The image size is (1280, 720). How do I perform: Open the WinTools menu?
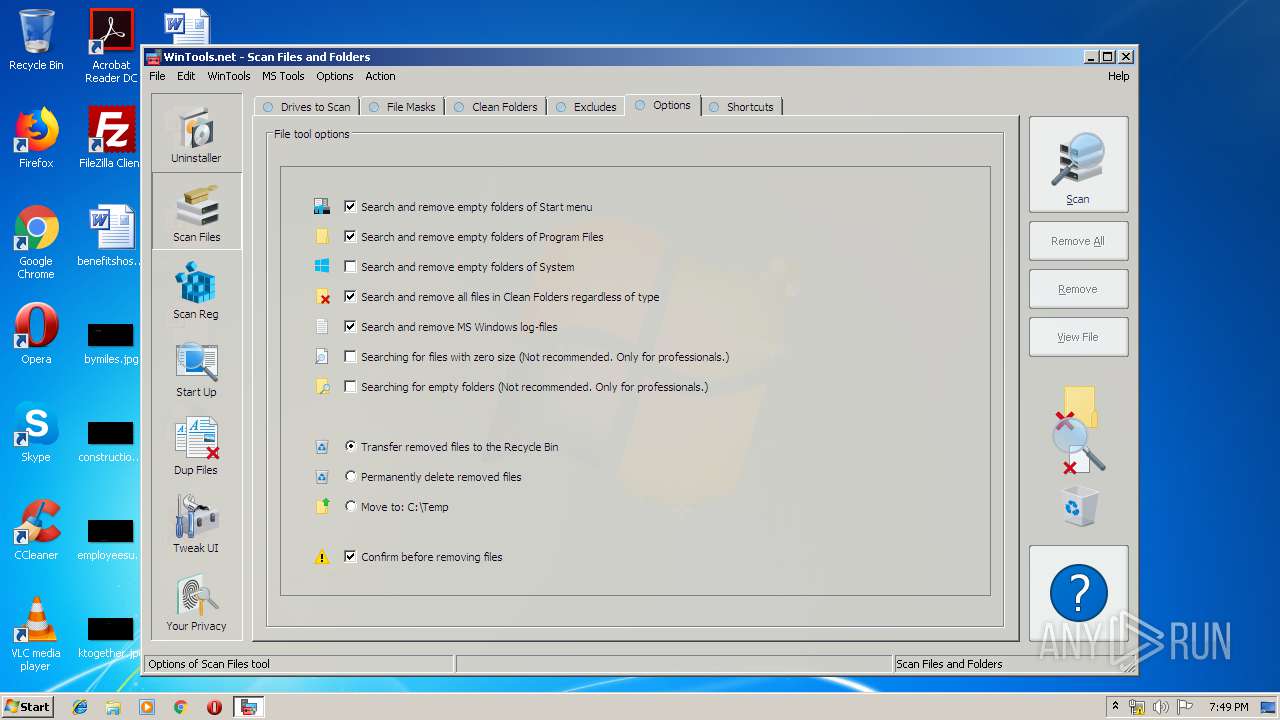tap(229, 76)
